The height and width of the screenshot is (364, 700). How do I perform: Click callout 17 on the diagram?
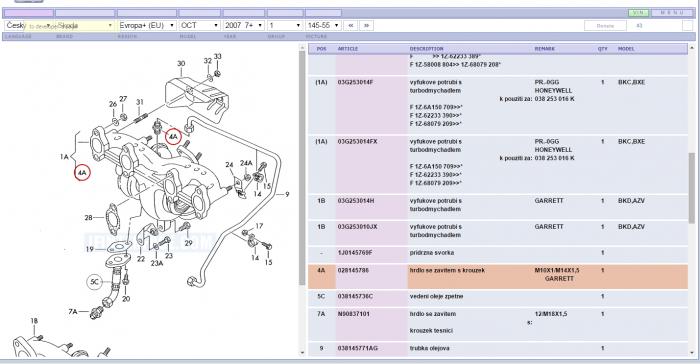[259, 226]
